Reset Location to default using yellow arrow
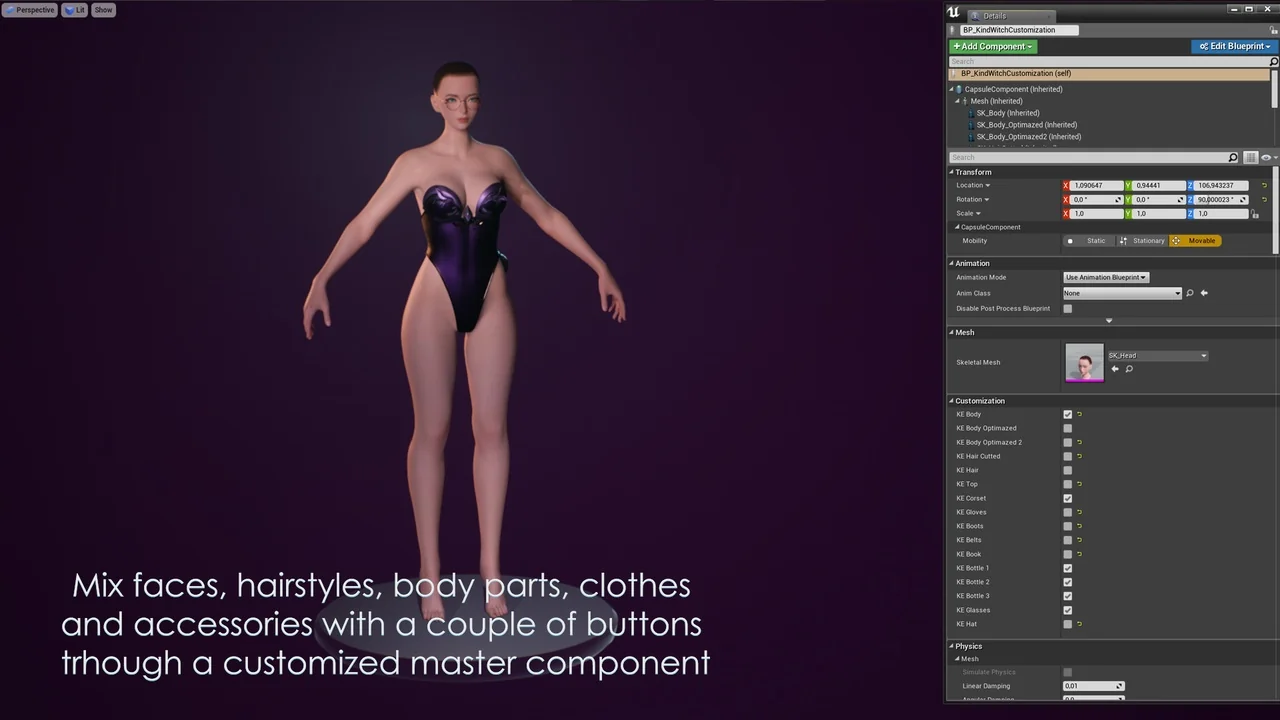This screenshot has height=720, width=1280. 1264,185
